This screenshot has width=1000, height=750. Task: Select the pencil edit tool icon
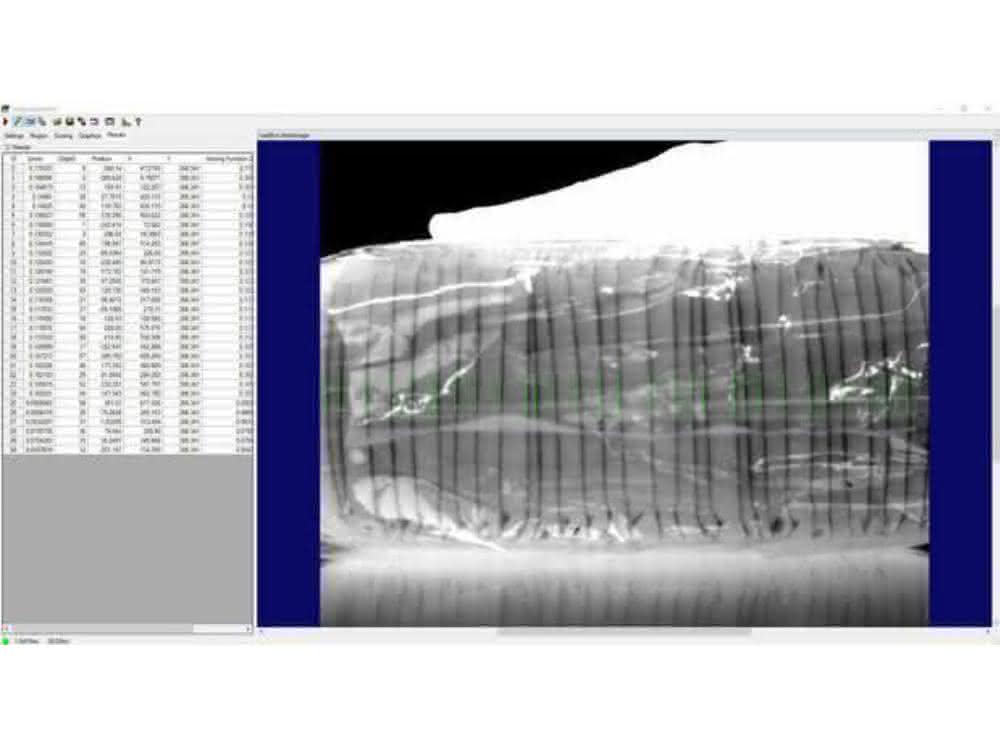point(18,121)
